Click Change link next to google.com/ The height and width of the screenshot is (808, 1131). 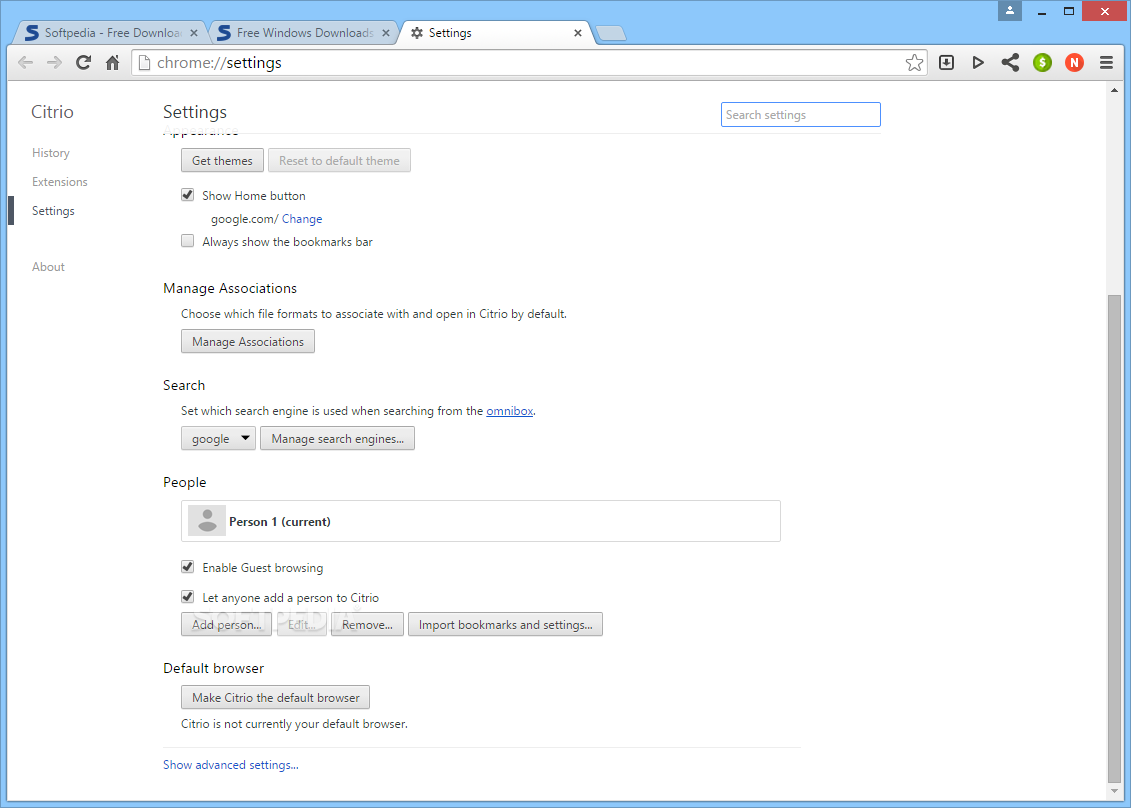[x=302, y=219]
